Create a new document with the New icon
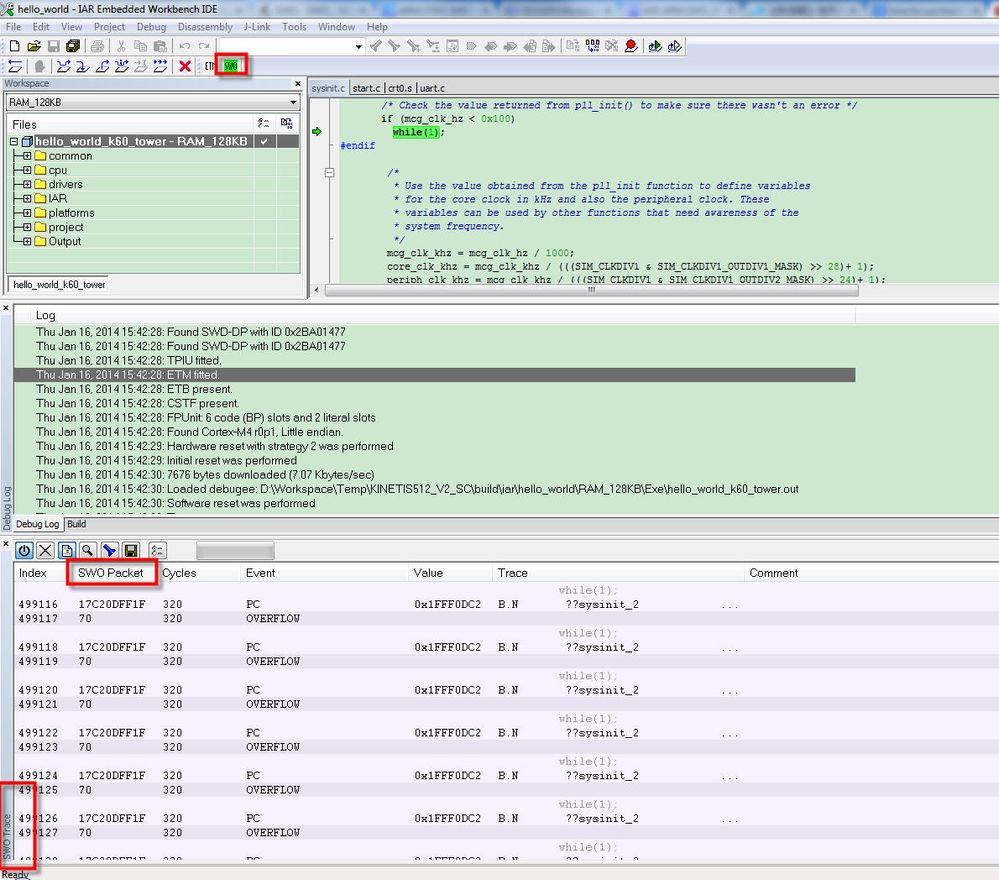 pos(15,46)
